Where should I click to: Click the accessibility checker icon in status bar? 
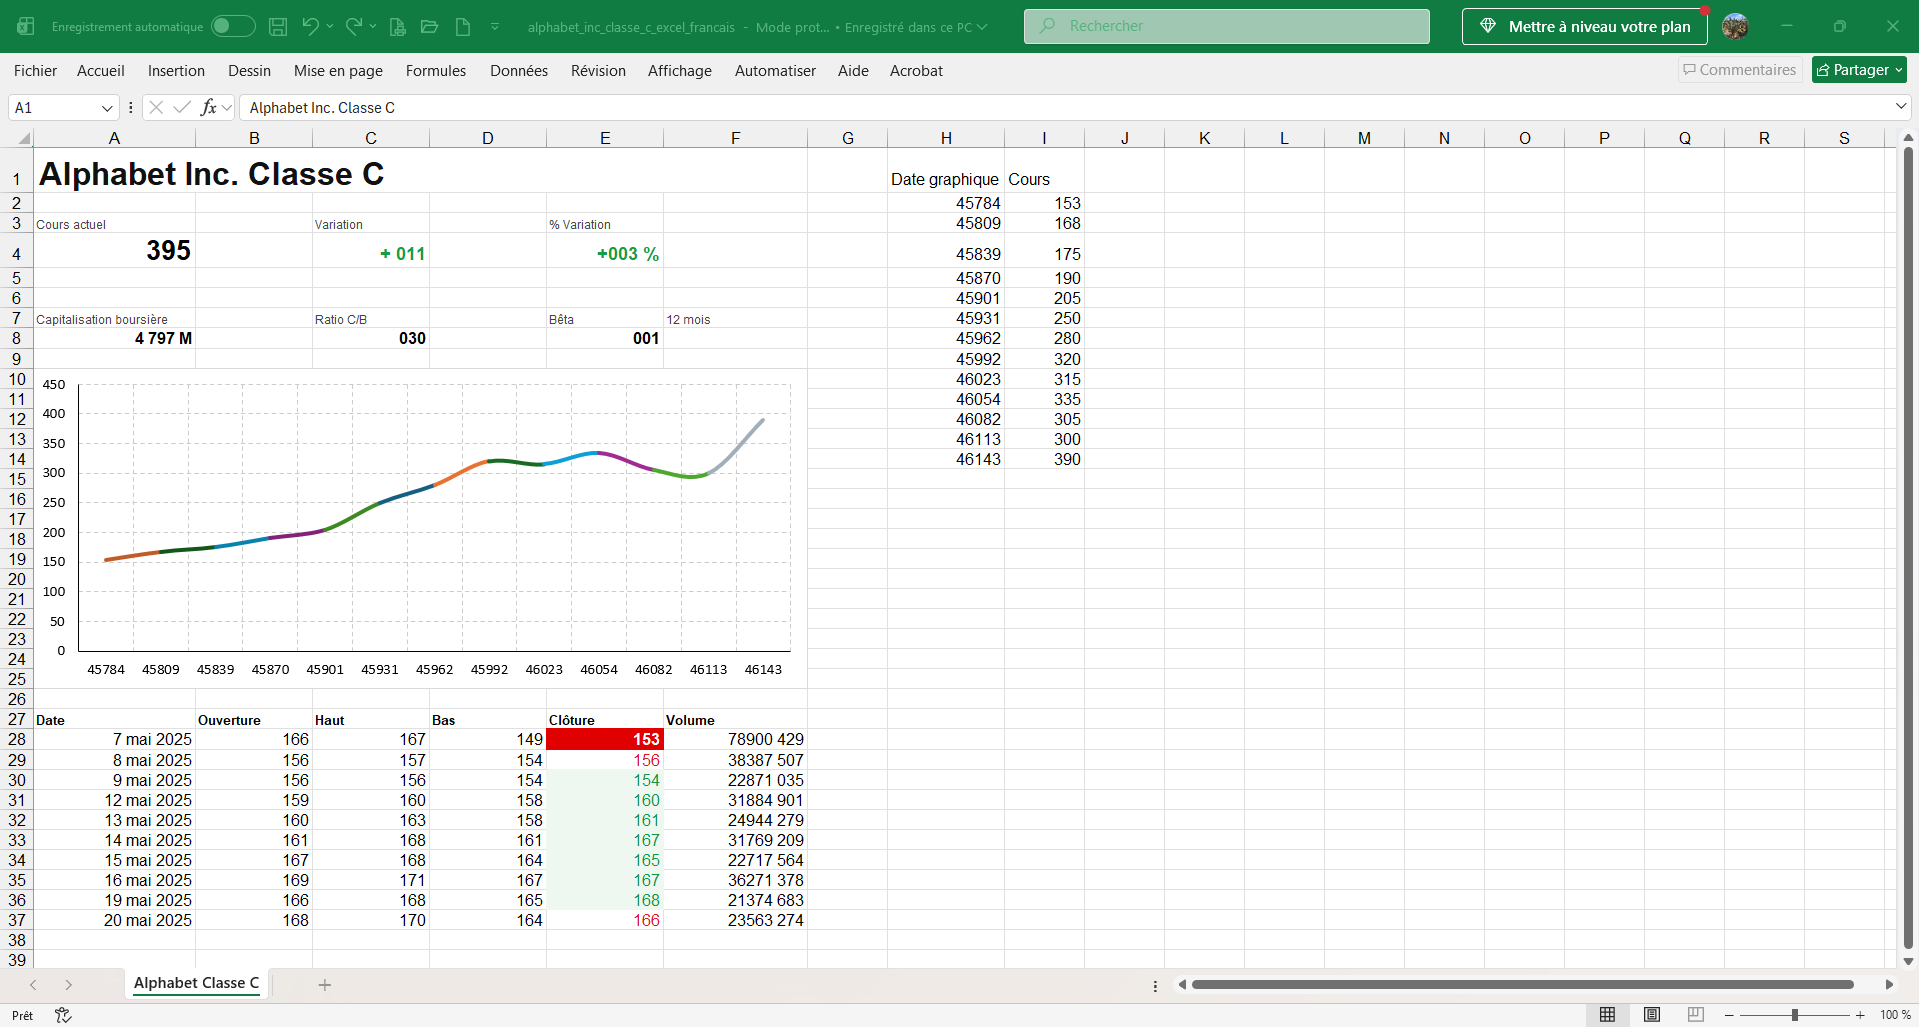pyautogui.click(x=63, y=1015)
